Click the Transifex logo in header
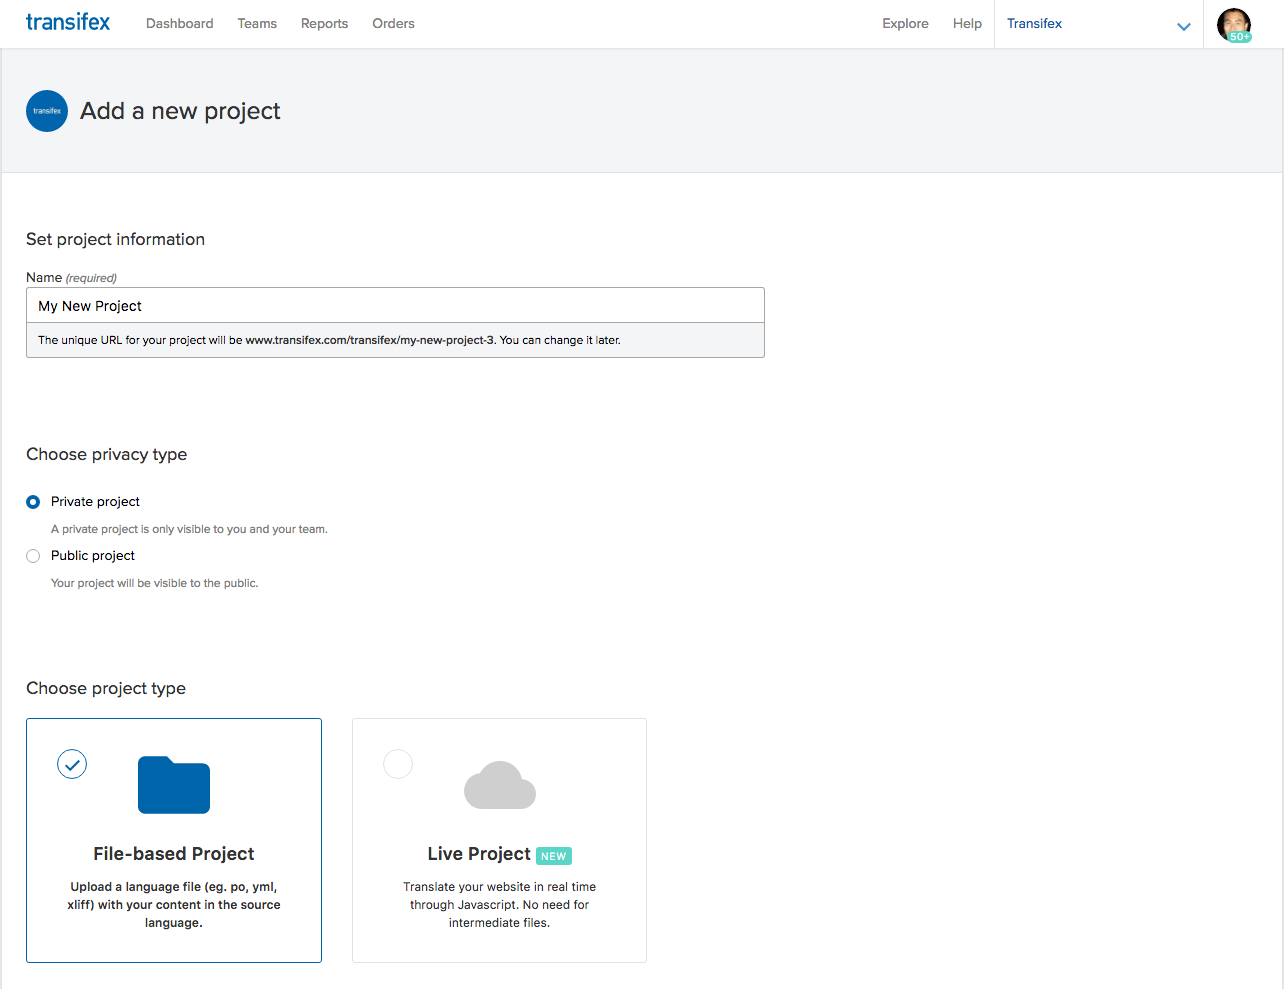Viewport: 1284px width, 989px height. click(68, 22)
